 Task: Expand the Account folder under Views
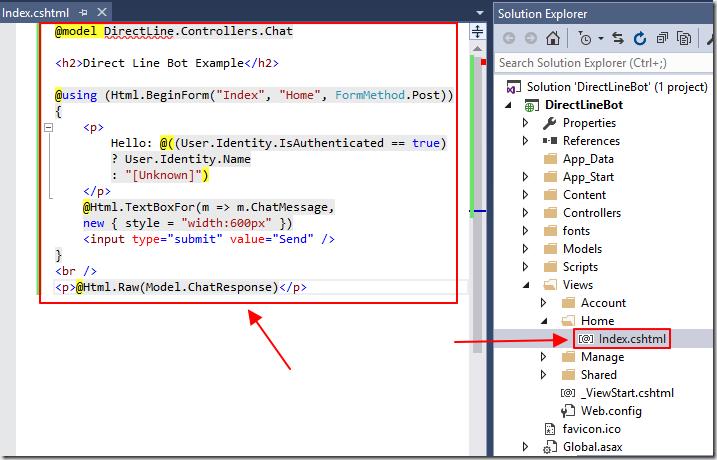543,303
